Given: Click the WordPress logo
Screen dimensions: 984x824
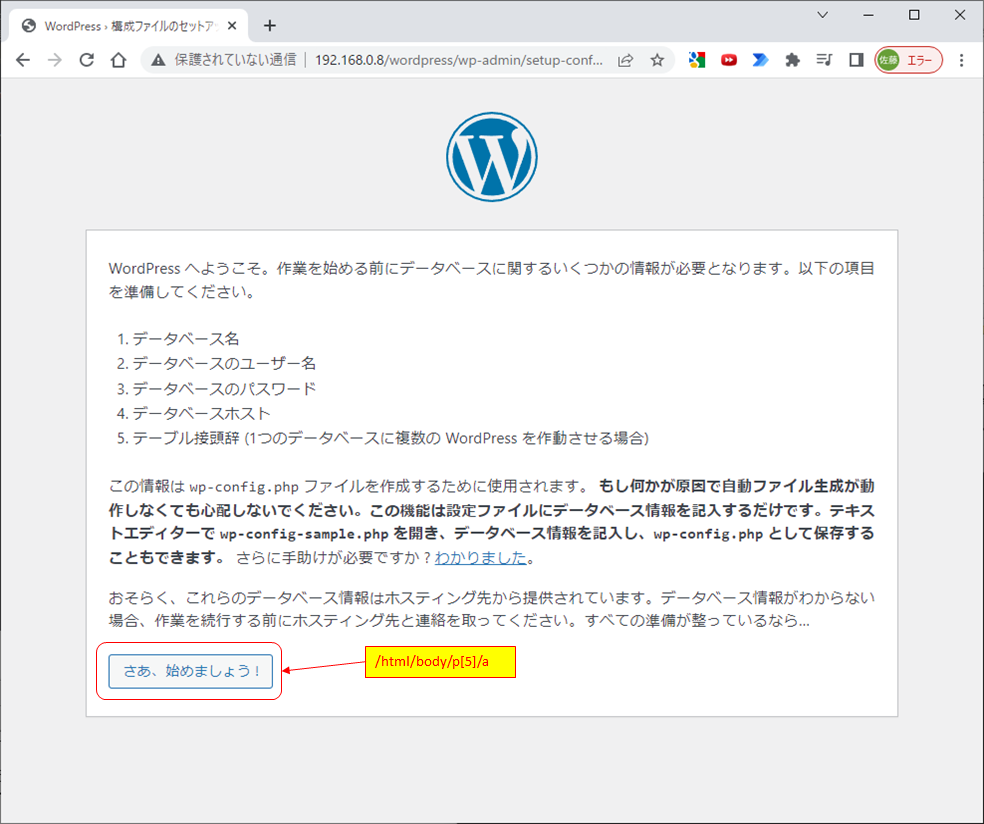Looking at the screenshot, I should [492, 157].
